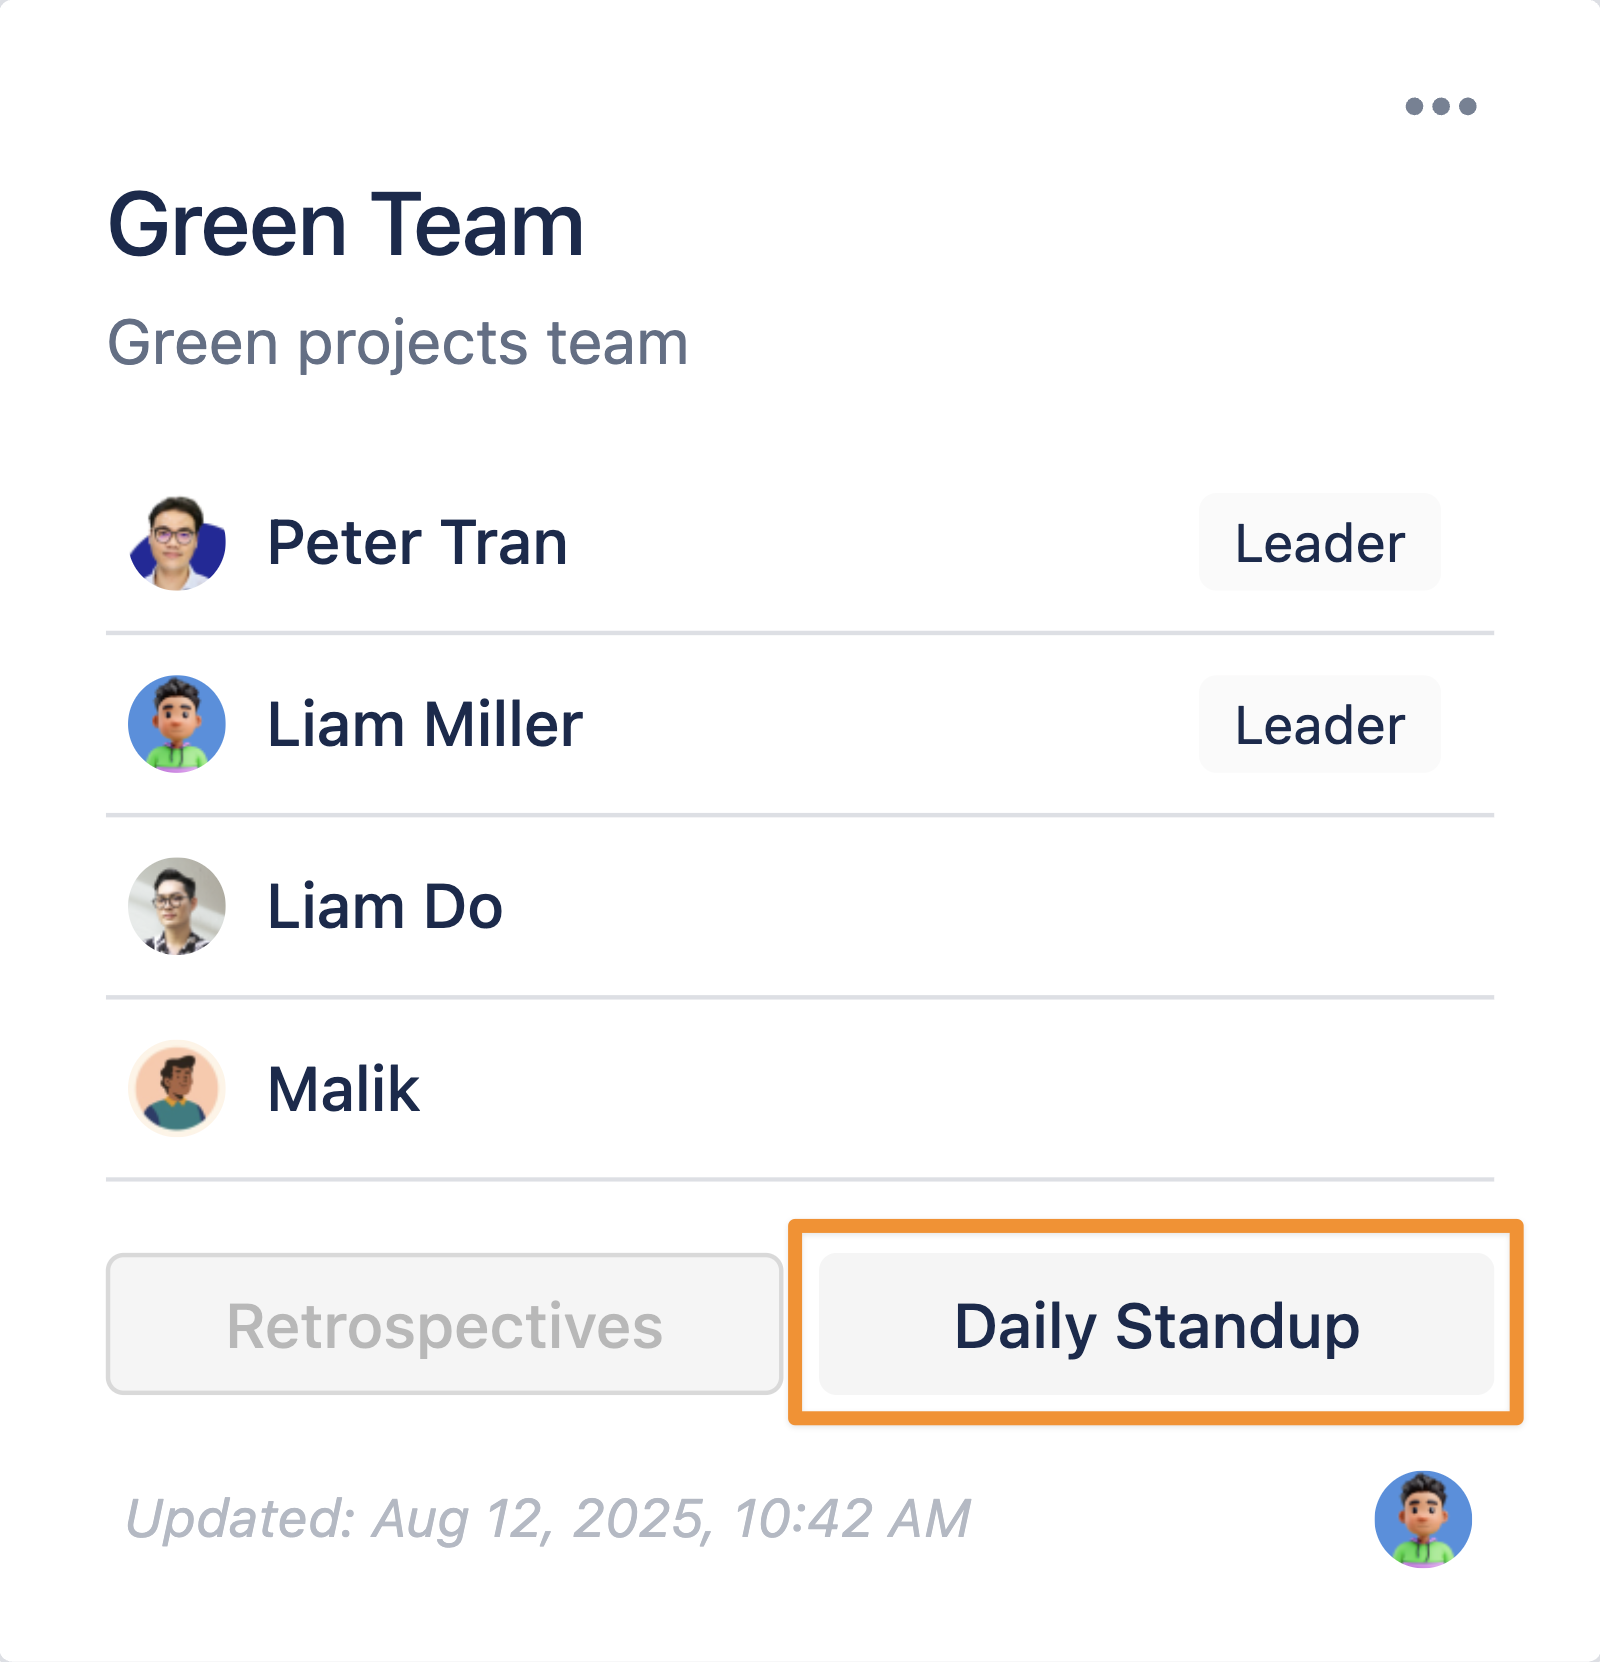Click the Green Team title
1600x1662 pixels.
(346, 226)
